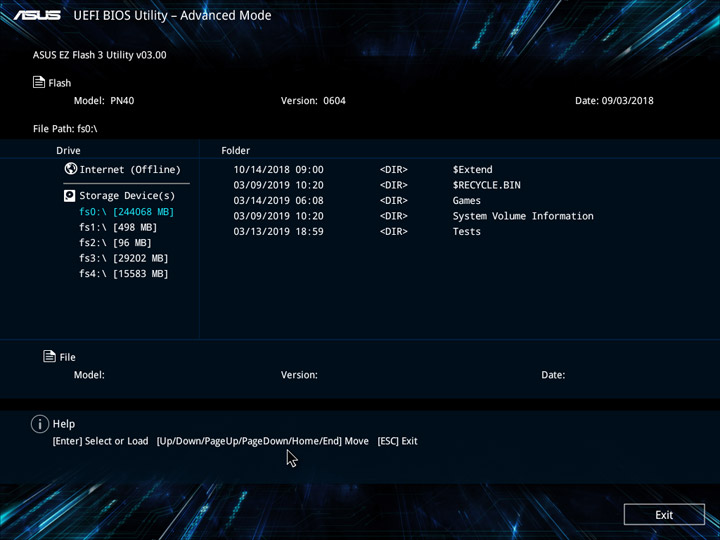Open the Games folder
This screenshot has width=720, height=540.
(467, 201)
